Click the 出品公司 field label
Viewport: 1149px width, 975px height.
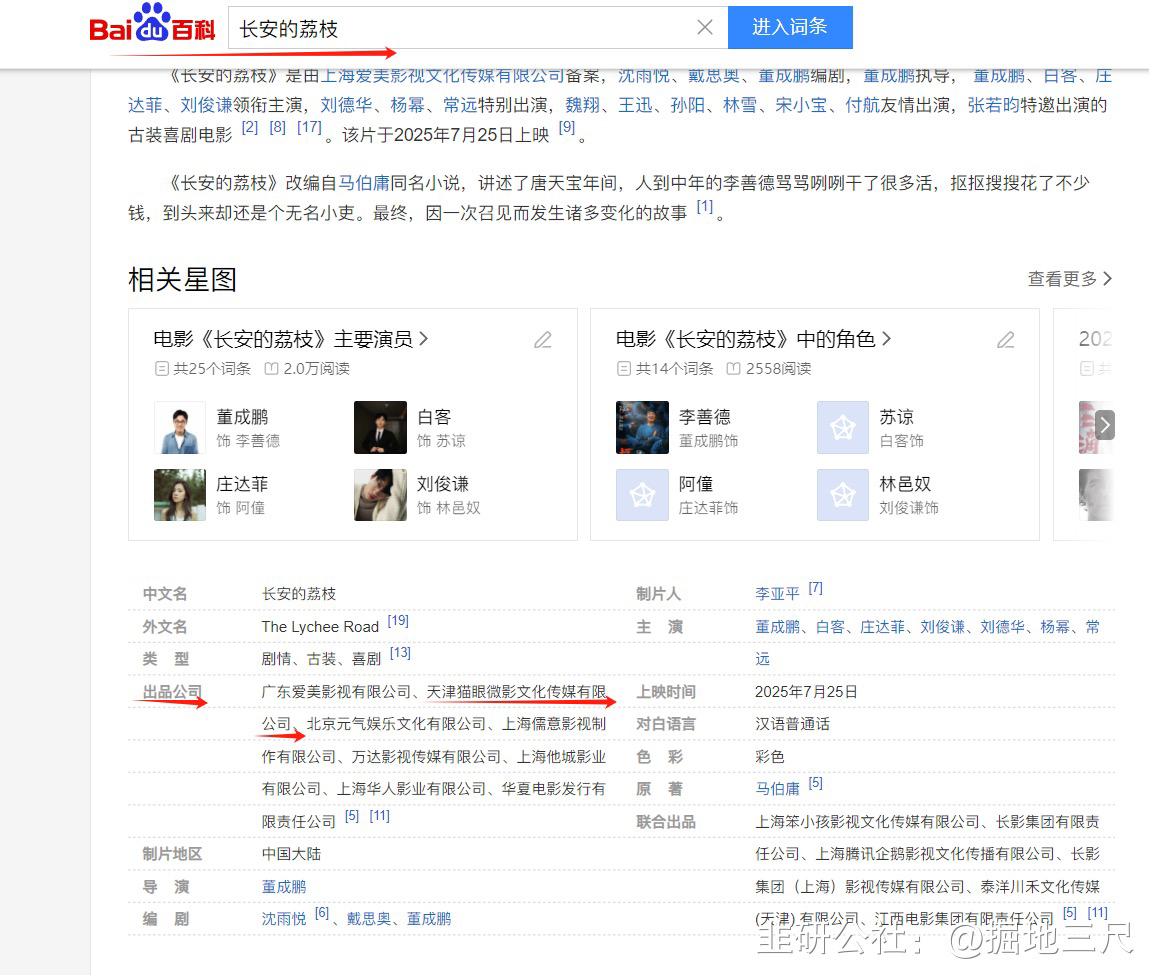172,692
